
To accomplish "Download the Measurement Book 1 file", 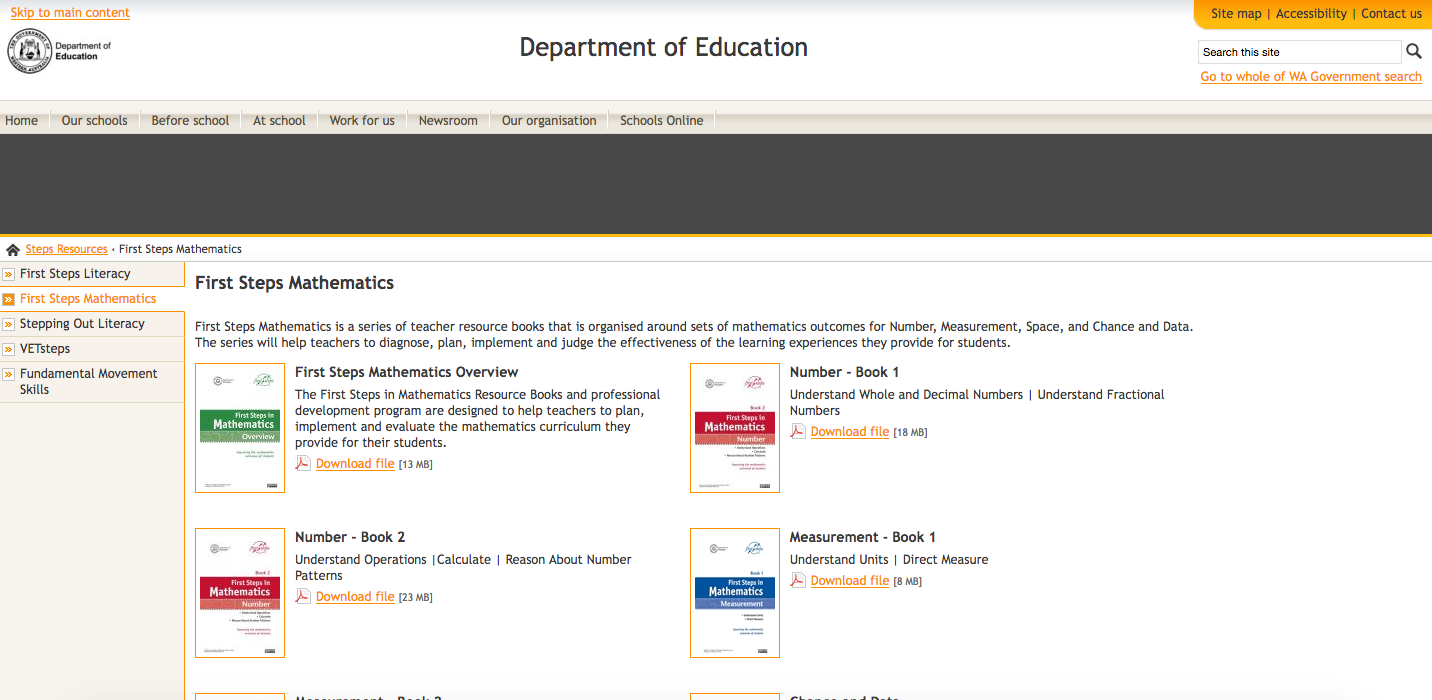I will 850,581.
